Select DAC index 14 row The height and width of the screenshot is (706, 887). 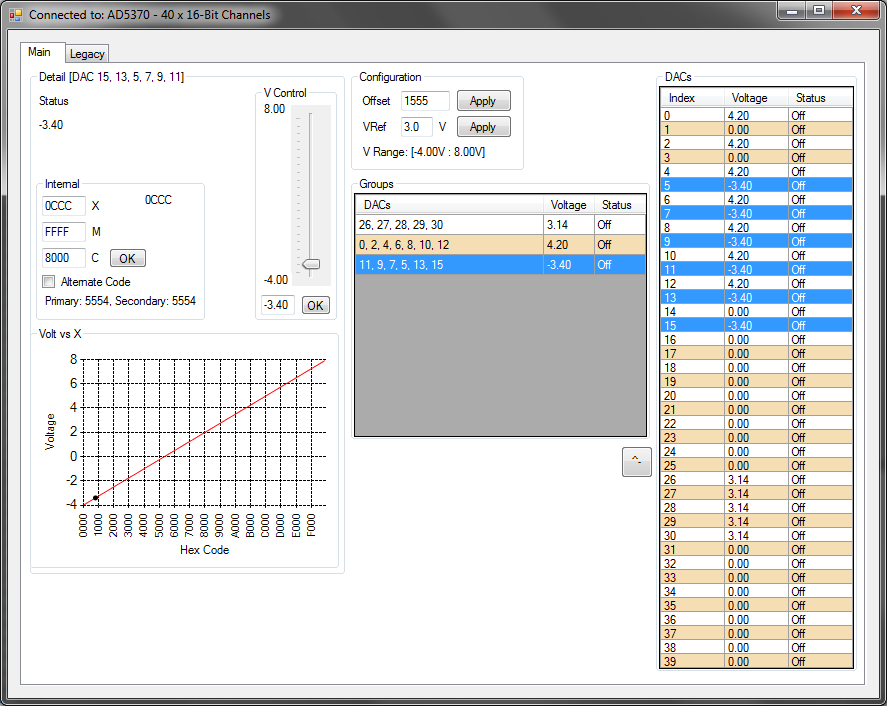pos(756,312)
